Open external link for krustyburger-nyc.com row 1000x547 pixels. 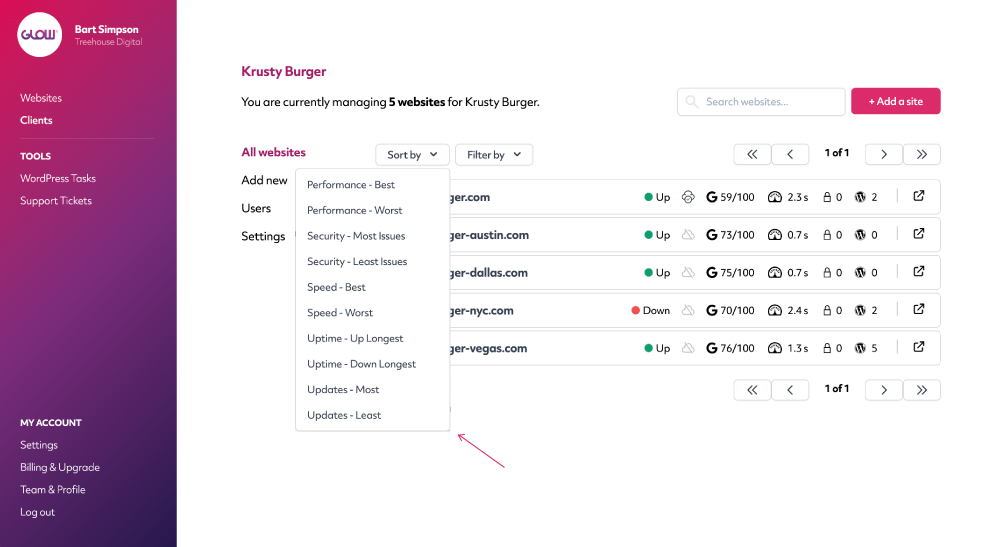point(918,309)
